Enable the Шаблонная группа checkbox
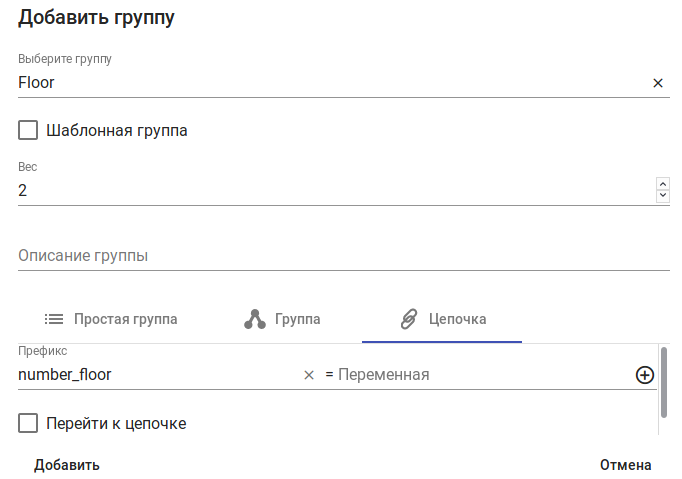Image resolution: width=682 pixels, height=479 pixels. coord(28,130)
